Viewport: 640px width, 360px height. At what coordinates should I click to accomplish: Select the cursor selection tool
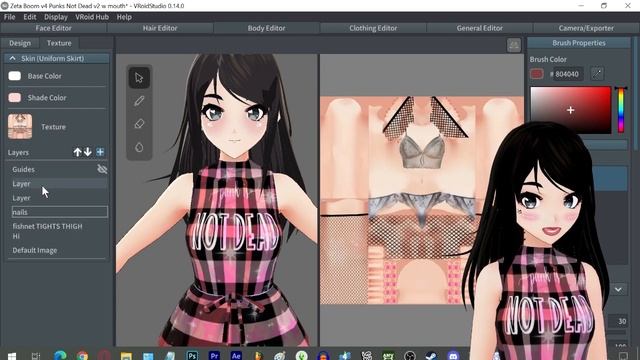(x=139, y=78)
